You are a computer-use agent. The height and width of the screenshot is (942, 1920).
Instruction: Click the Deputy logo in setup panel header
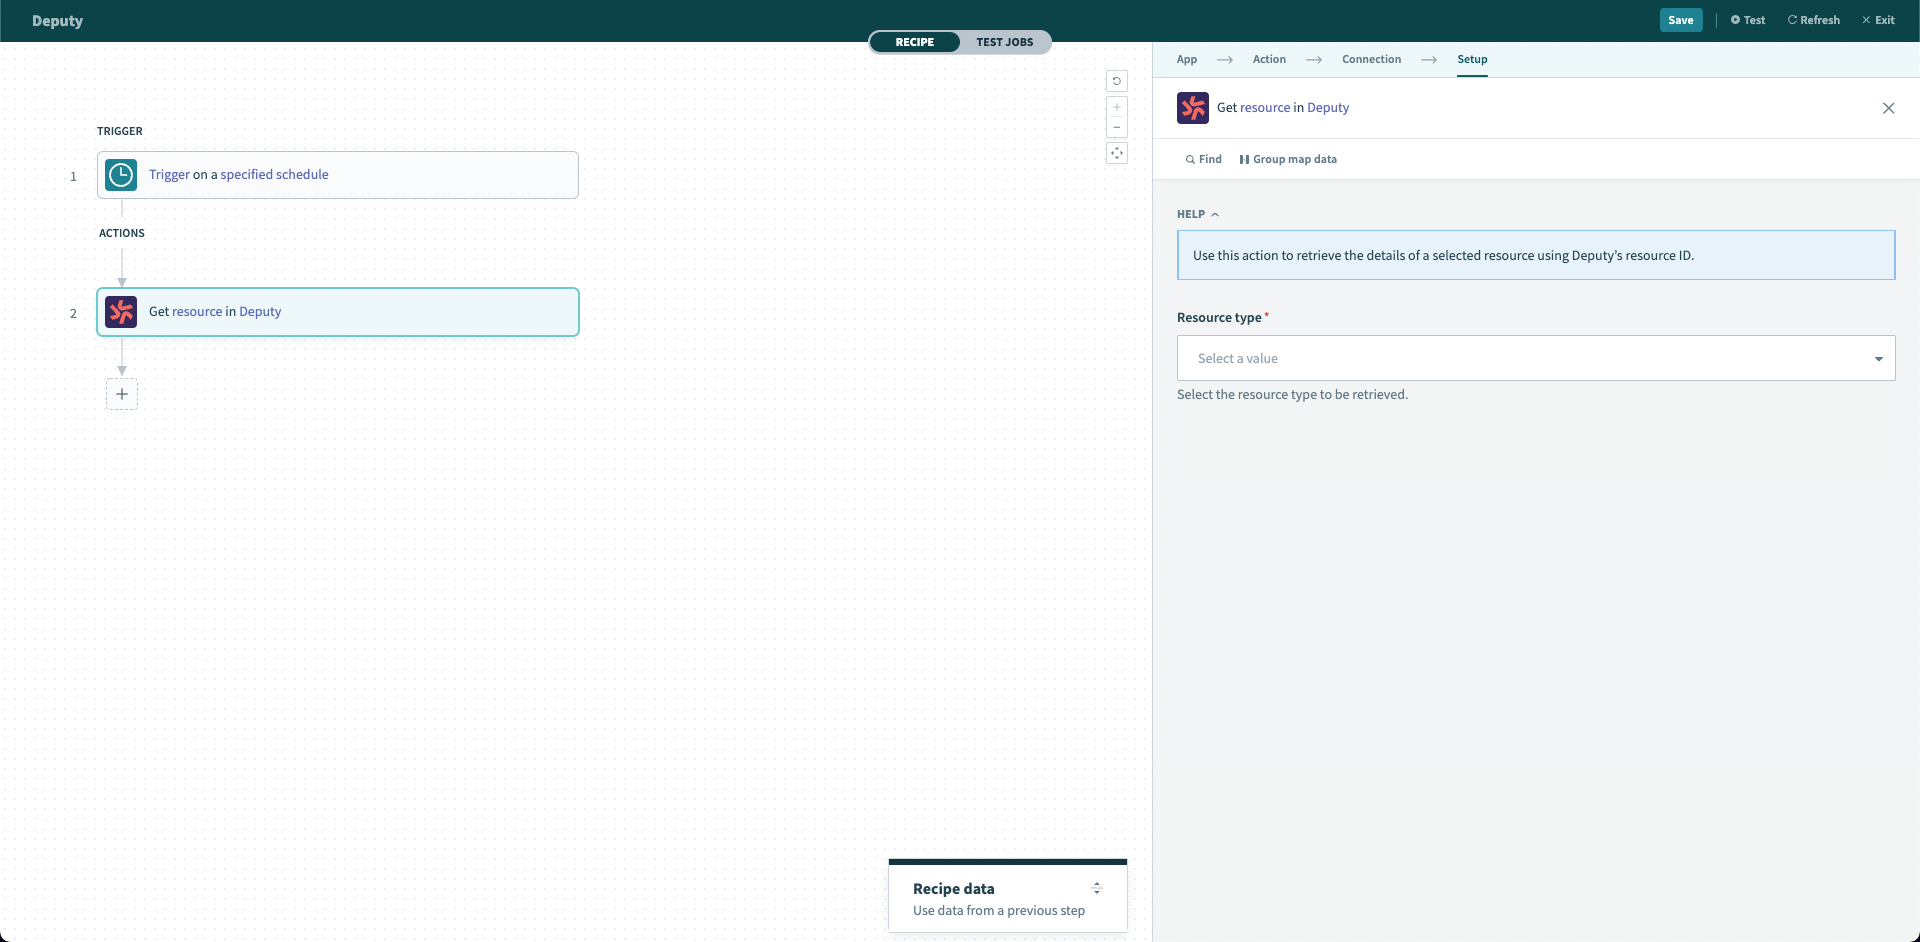coord(1193,108)
